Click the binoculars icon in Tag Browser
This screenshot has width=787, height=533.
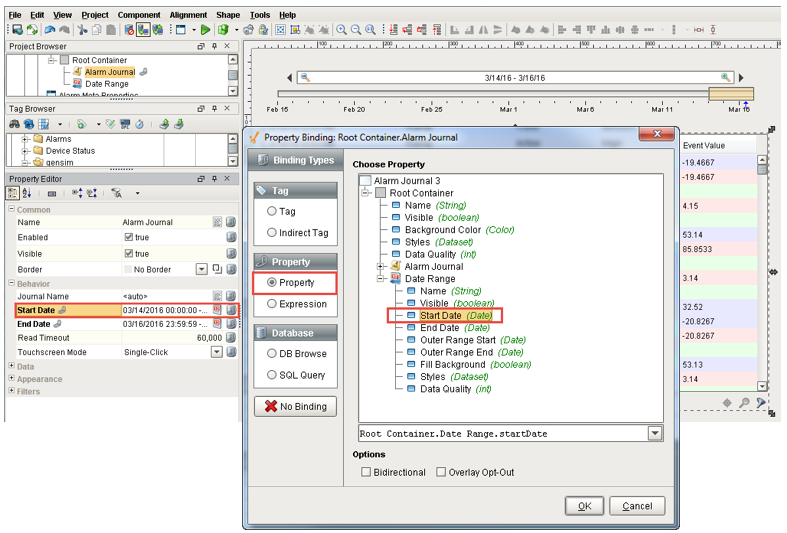tap(15, 124)
